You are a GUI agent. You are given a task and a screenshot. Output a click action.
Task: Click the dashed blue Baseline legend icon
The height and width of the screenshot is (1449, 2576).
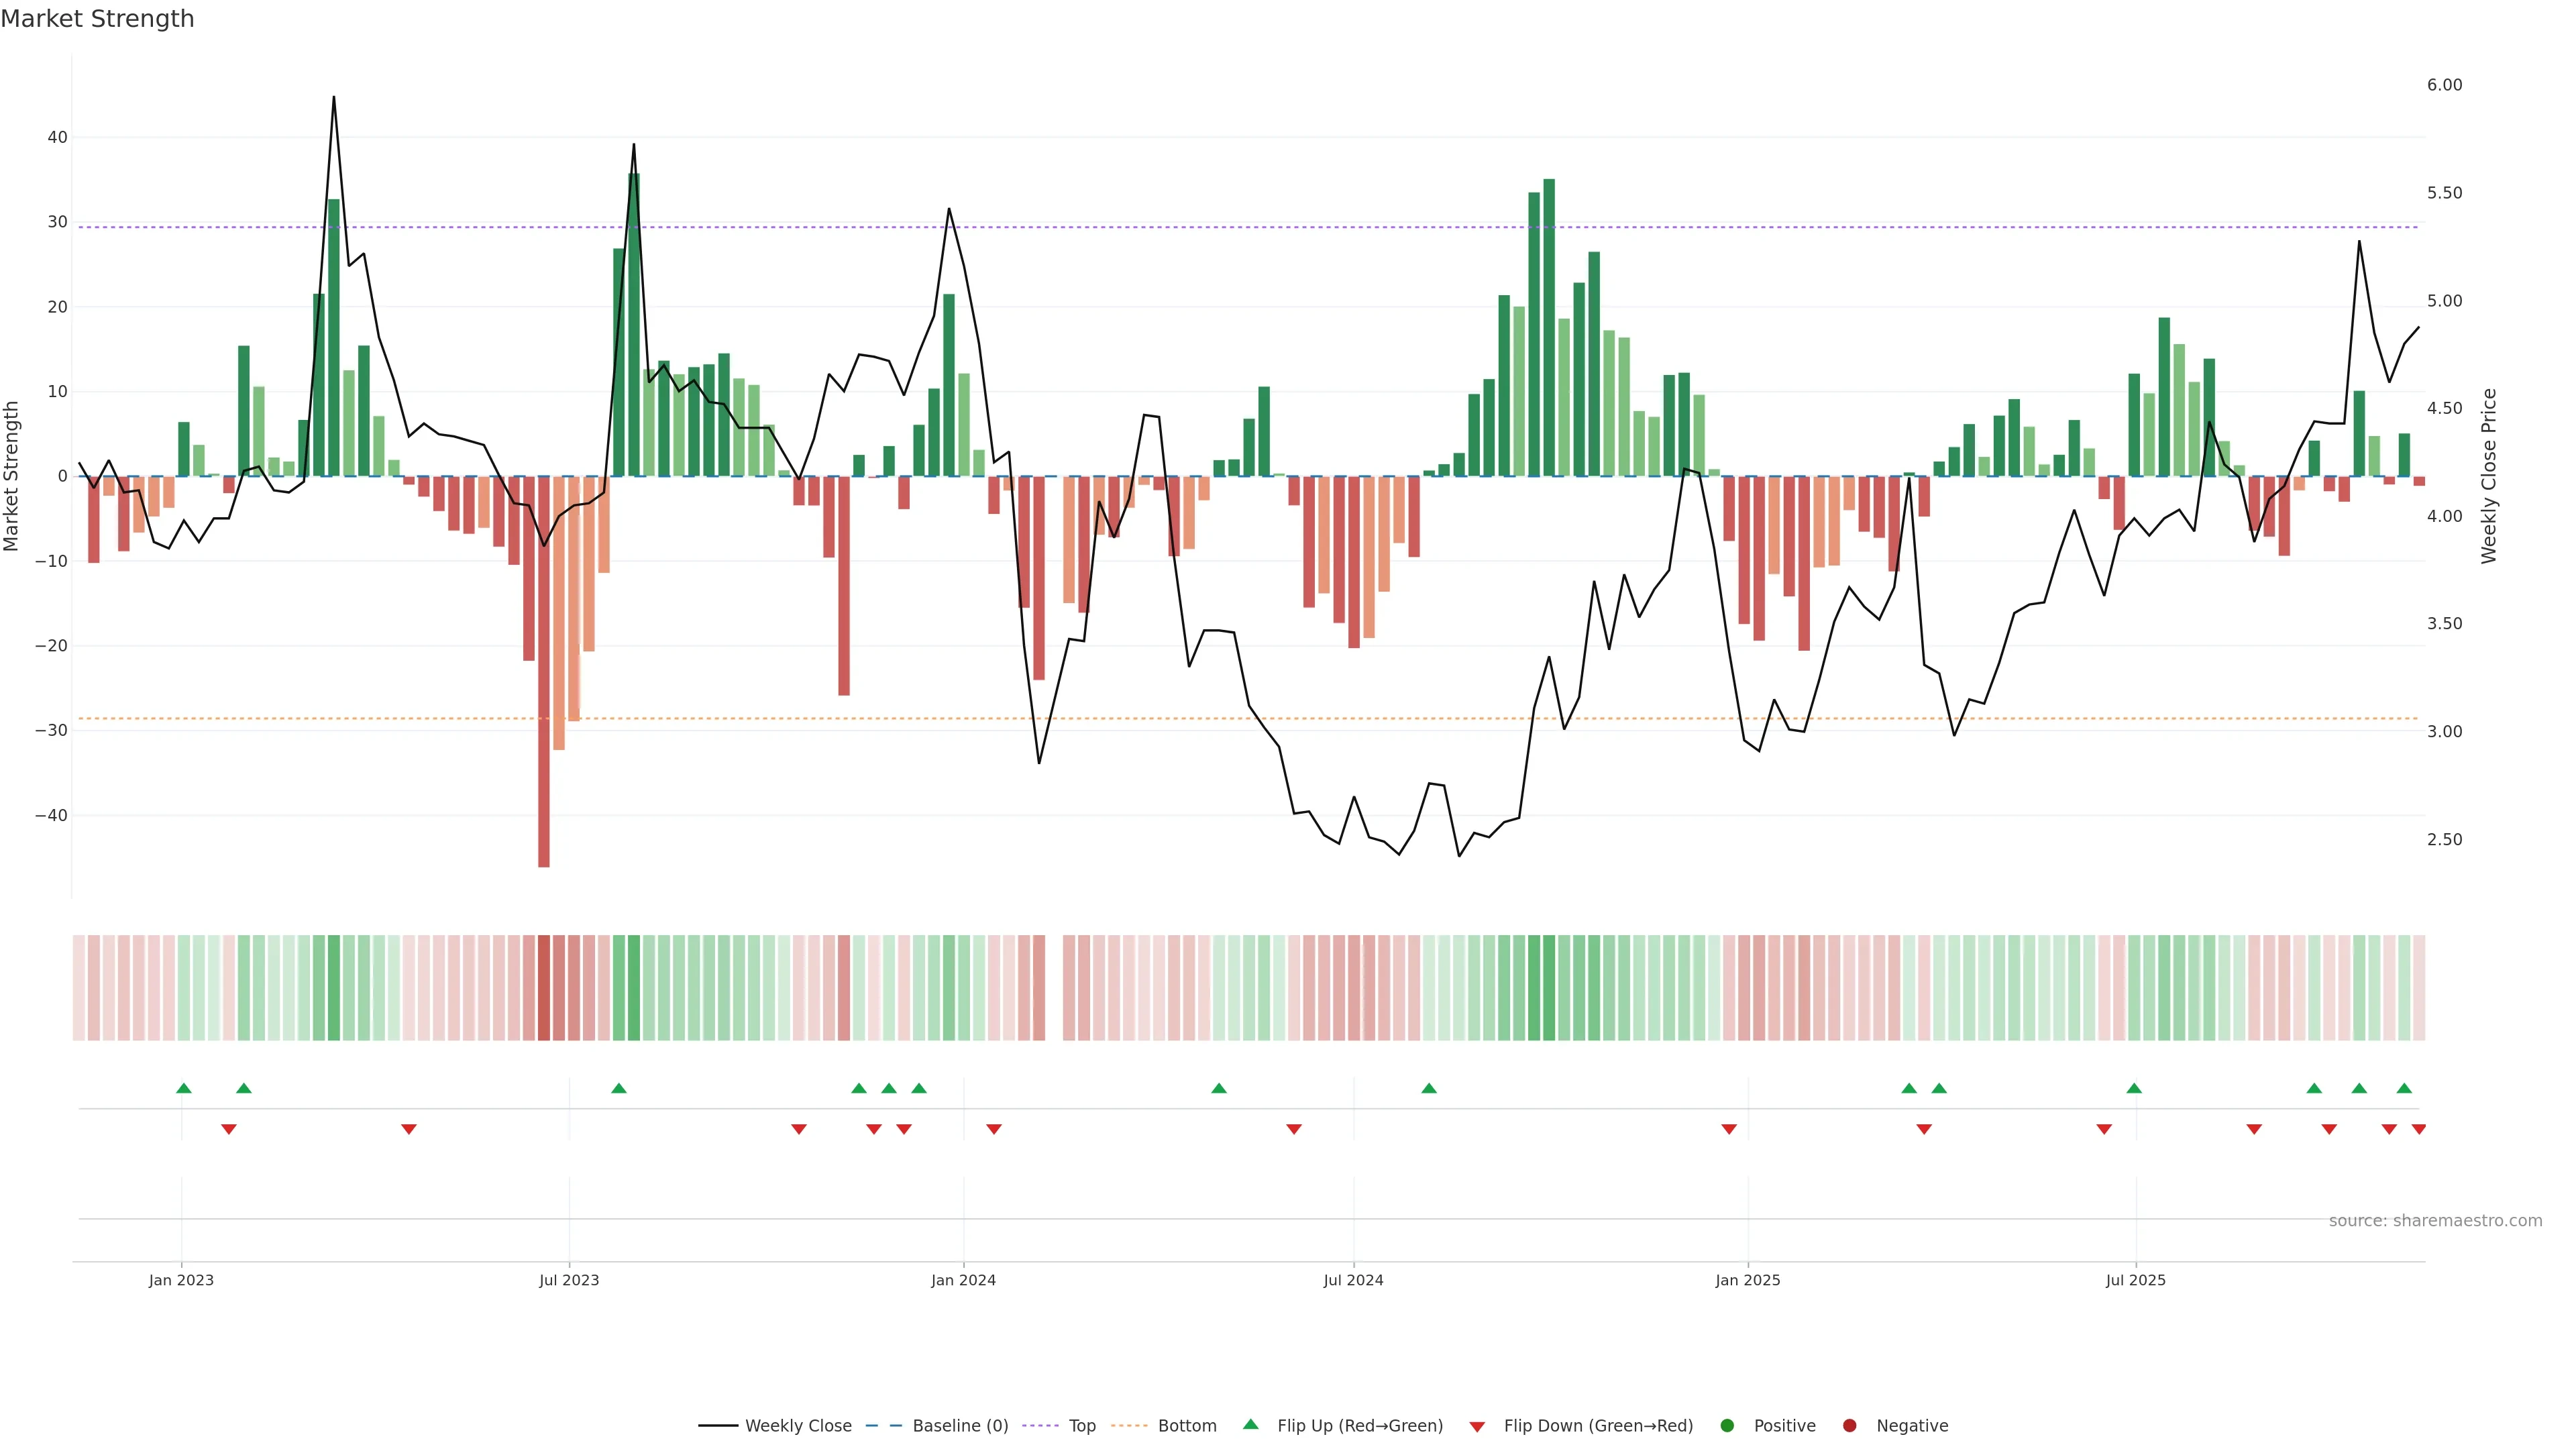coord(883,1426)
